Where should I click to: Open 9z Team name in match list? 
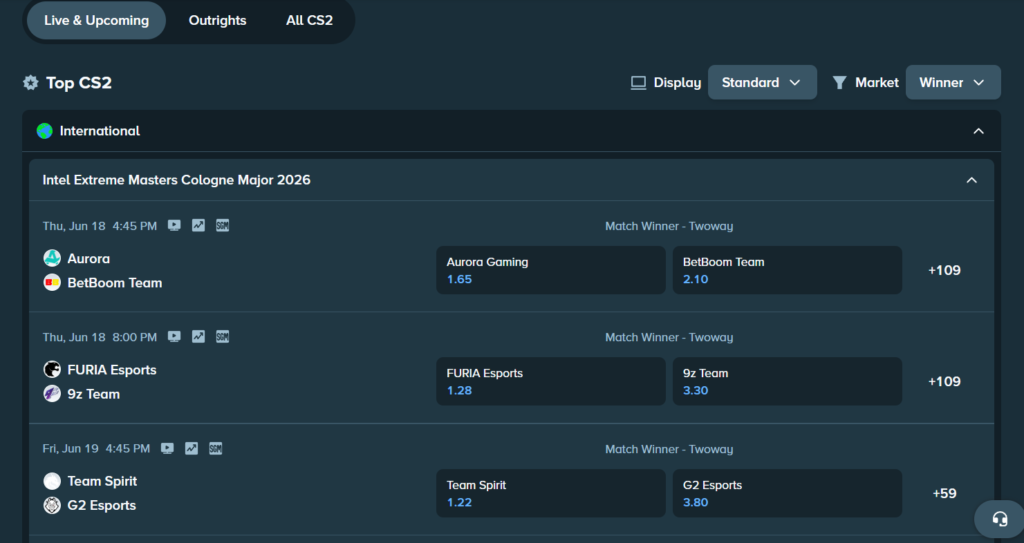tap(93, 393)
